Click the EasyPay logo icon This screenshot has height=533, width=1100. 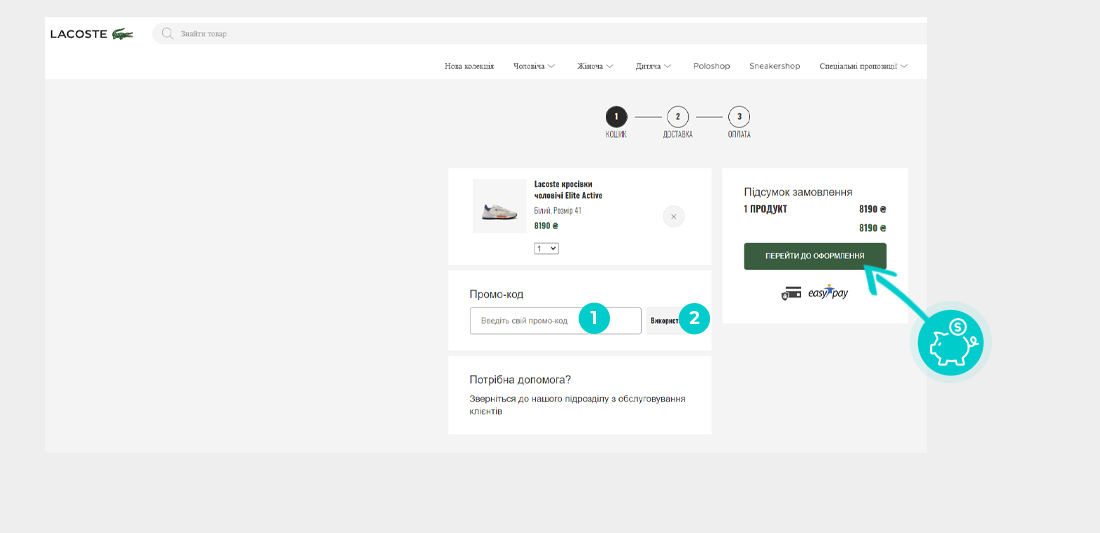click(x=828, y=292)
